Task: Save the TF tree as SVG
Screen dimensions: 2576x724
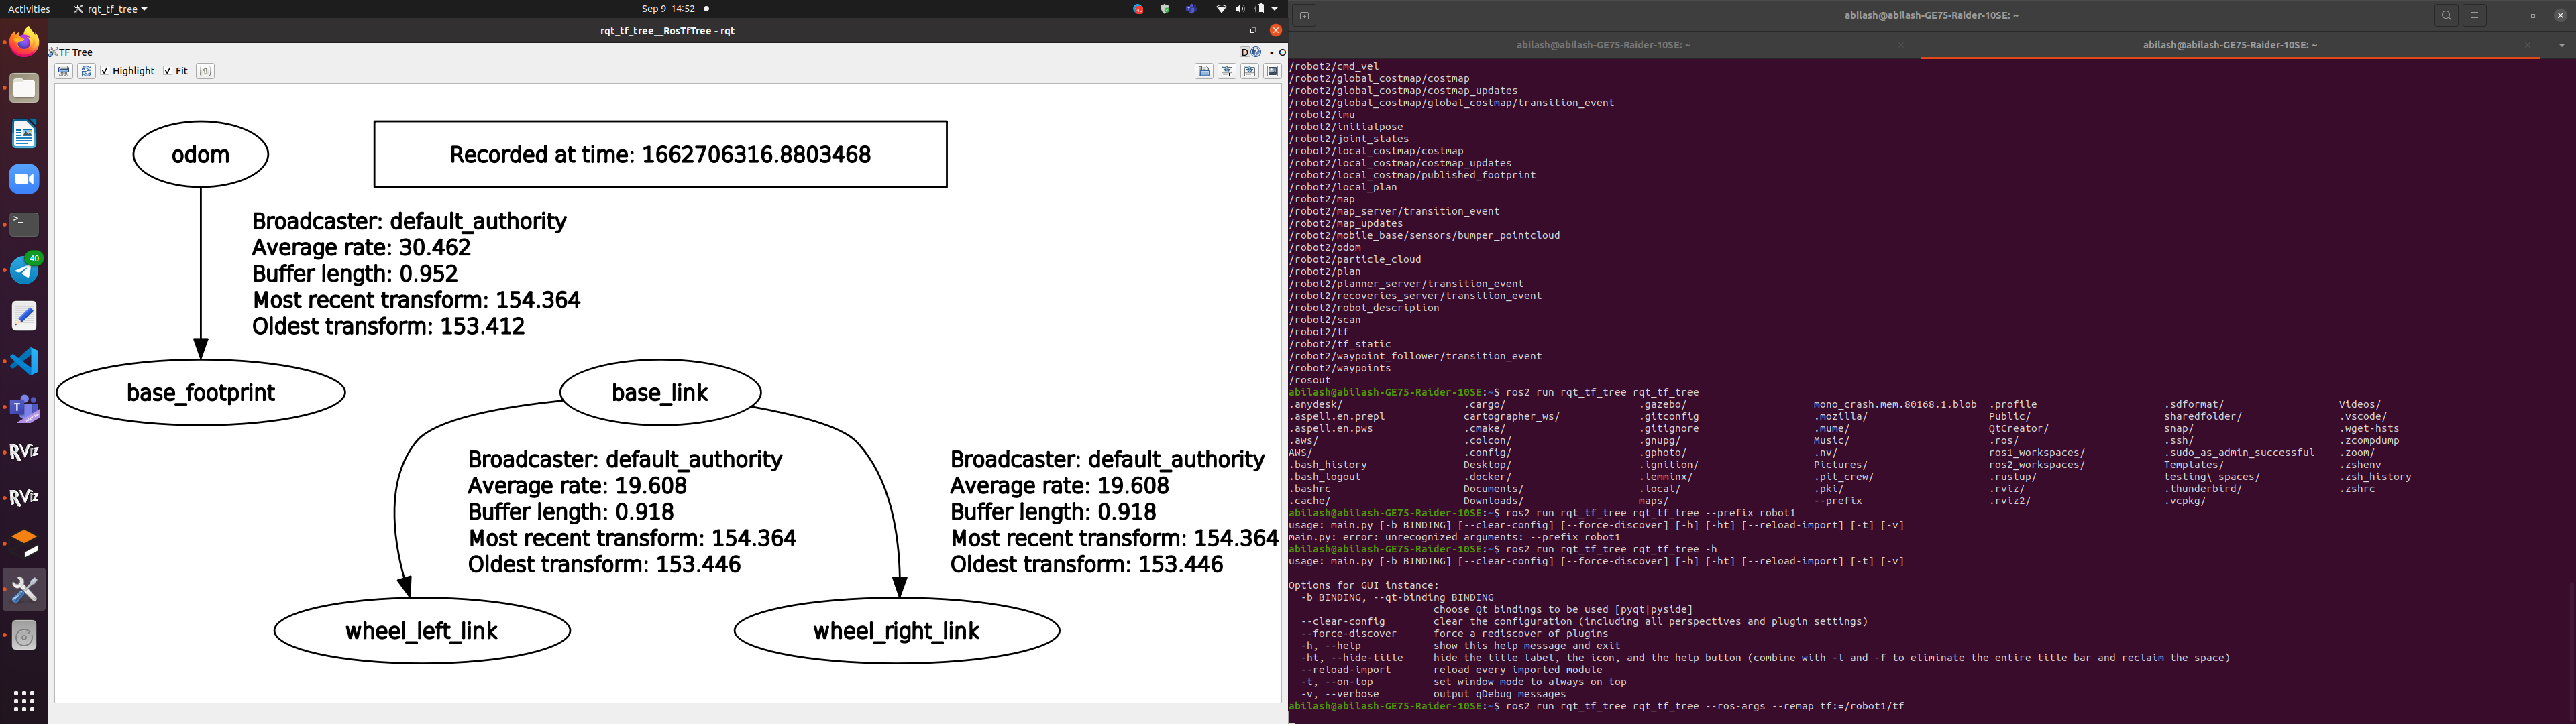Action: click(x=1250, y=71)
